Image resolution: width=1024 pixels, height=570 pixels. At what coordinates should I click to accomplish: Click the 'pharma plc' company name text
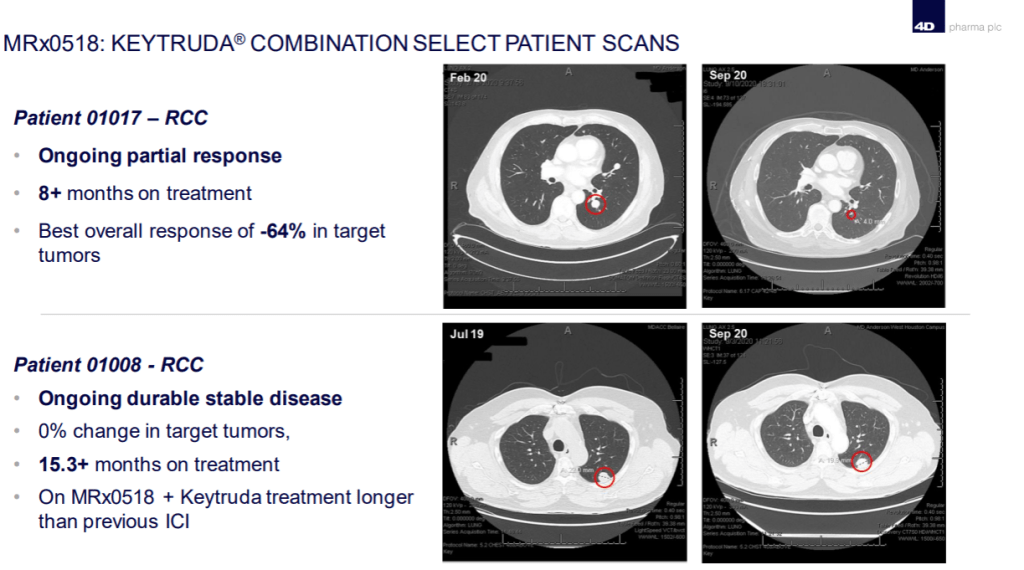coord(974,27)
